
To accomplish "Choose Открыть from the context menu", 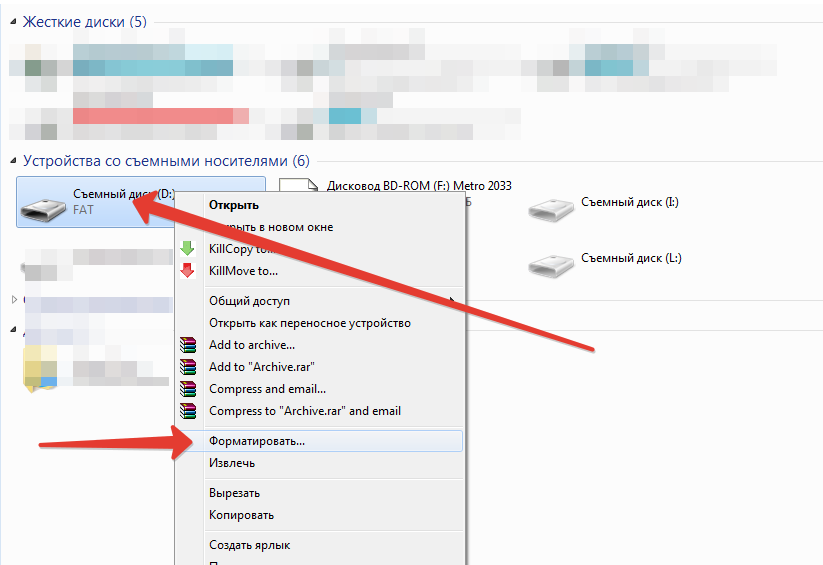I will 234,205.
